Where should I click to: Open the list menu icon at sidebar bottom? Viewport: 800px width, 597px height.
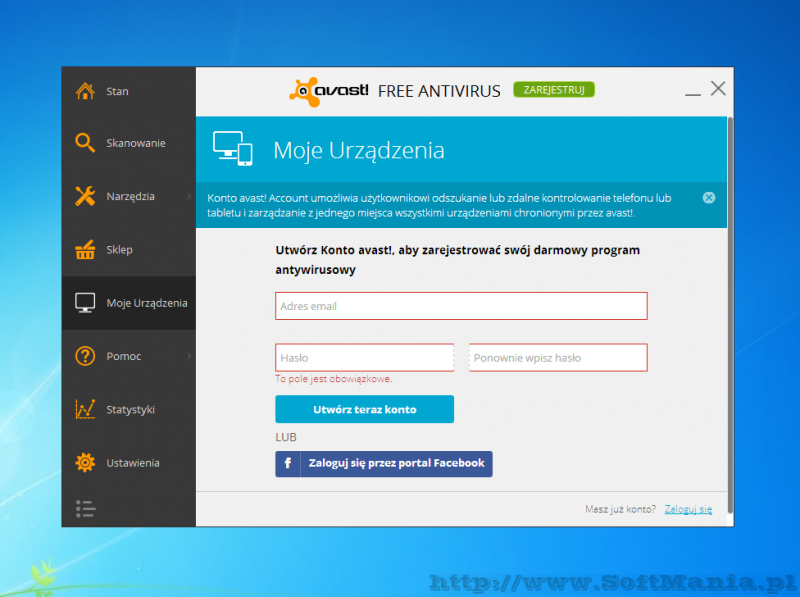[x=85, y=509]
